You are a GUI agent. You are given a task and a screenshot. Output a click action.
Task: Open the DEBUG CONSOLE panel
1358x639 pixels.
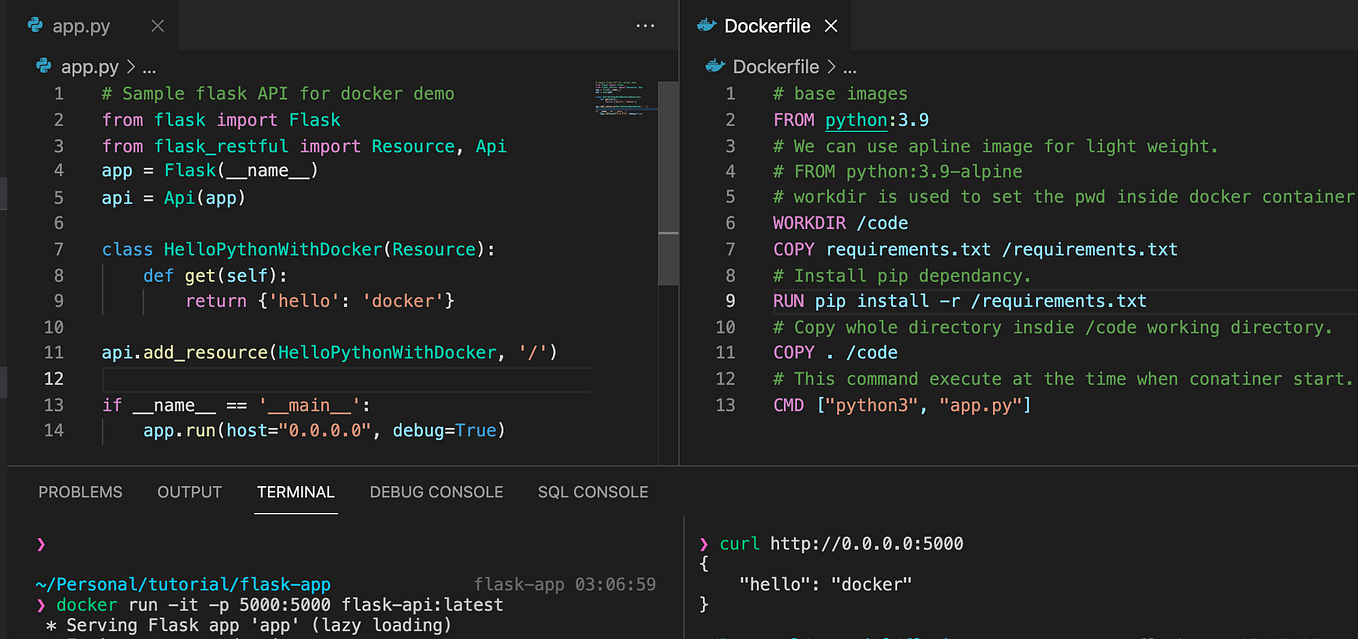[436, 492]
